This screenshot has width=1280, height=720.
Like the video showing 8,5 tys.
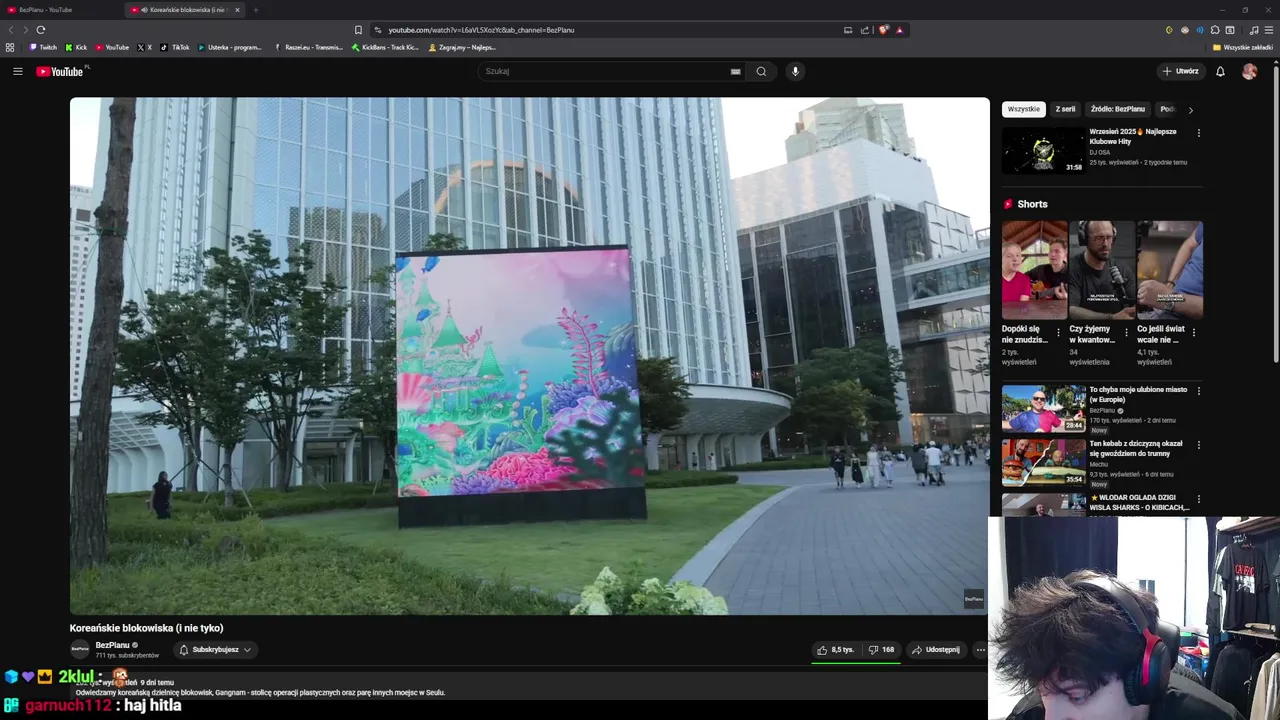(836, 649)
